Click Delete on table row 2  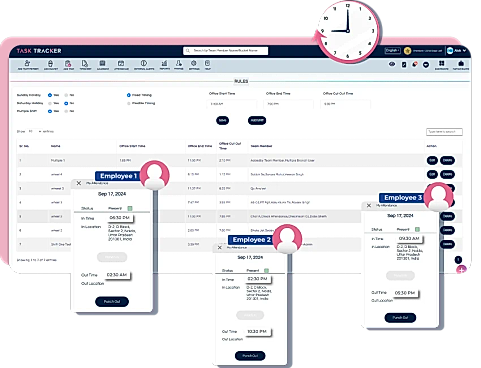tap(447, 174)
